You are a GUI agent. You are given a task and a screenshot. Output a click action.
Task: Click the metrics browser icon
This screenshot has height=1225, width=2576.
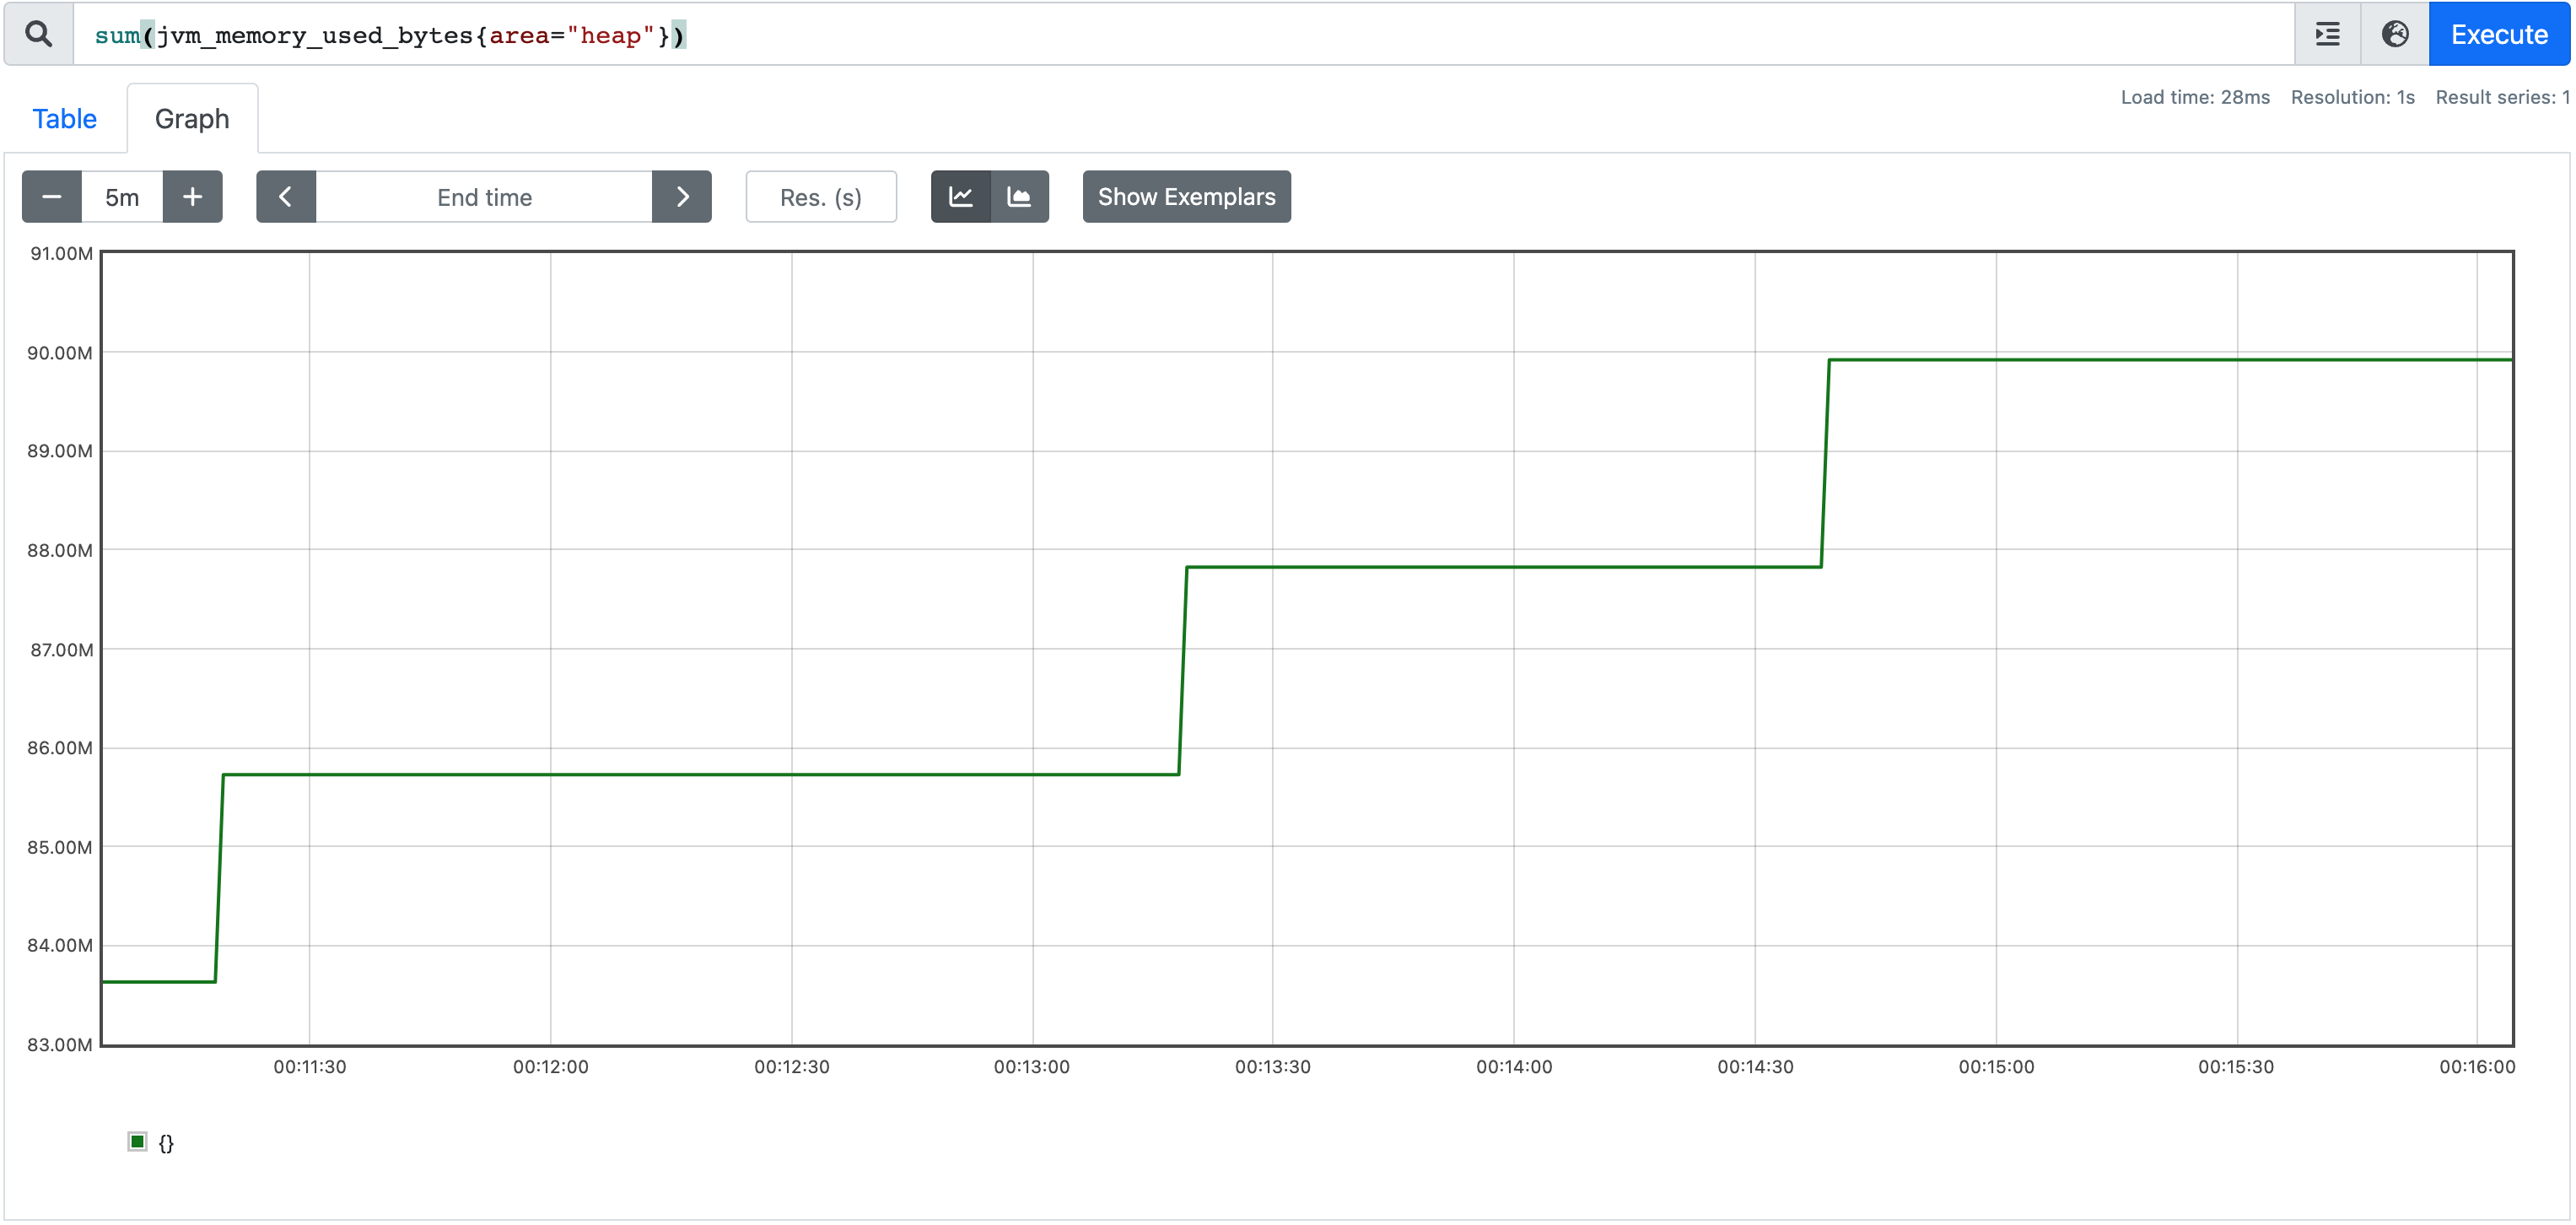pyautogui.click(x=2392, y=36)
